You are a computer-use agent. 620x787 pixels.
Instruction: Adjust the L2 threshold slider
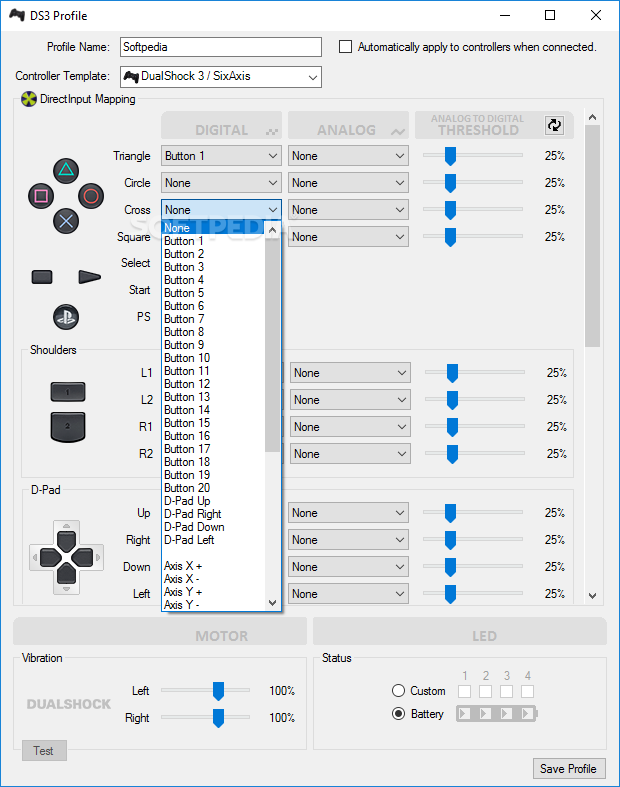click(x=452, y=400)
